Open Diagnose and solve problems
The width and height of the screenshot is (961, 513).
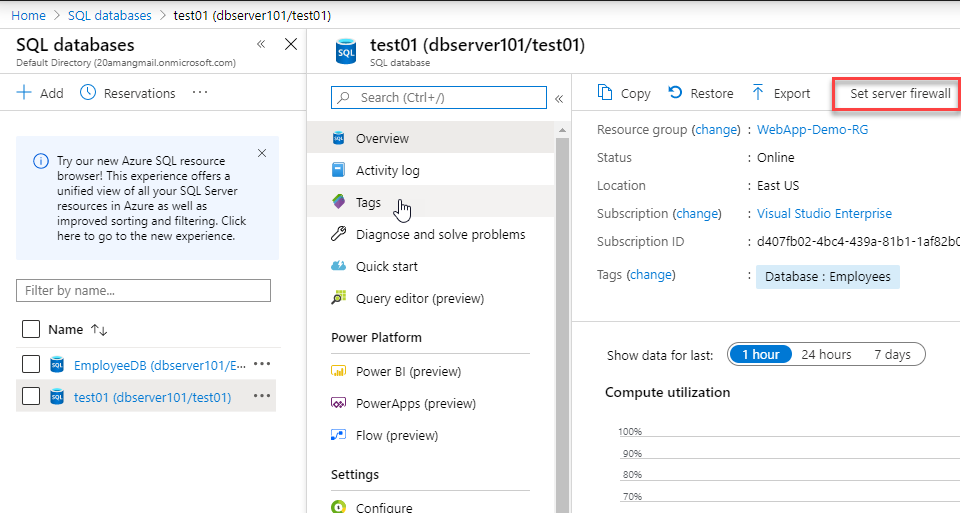point(431,234)
